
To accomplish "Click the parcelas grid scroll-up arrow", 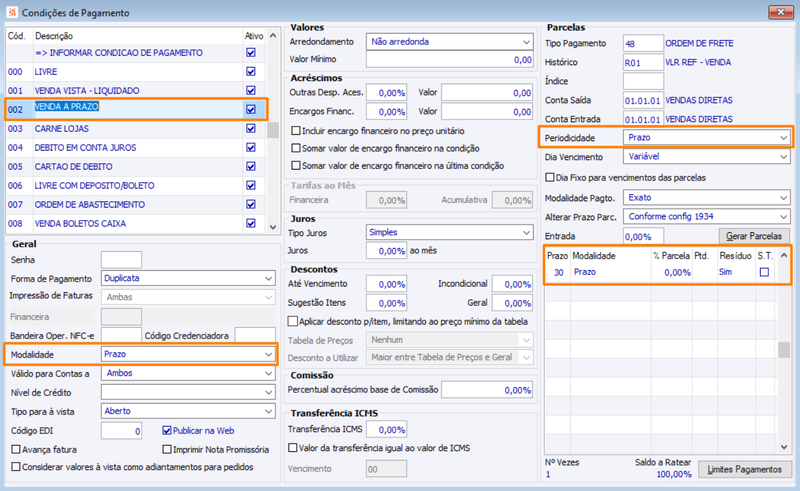I will click(x=784, y=255).
